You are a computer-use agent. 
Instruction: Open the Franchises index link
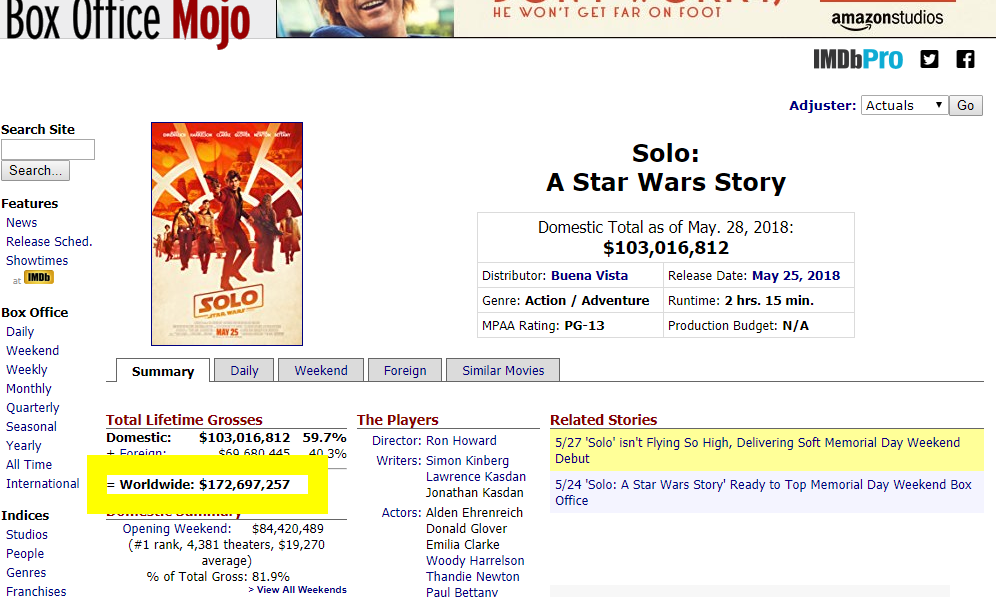tap(36, 591)
